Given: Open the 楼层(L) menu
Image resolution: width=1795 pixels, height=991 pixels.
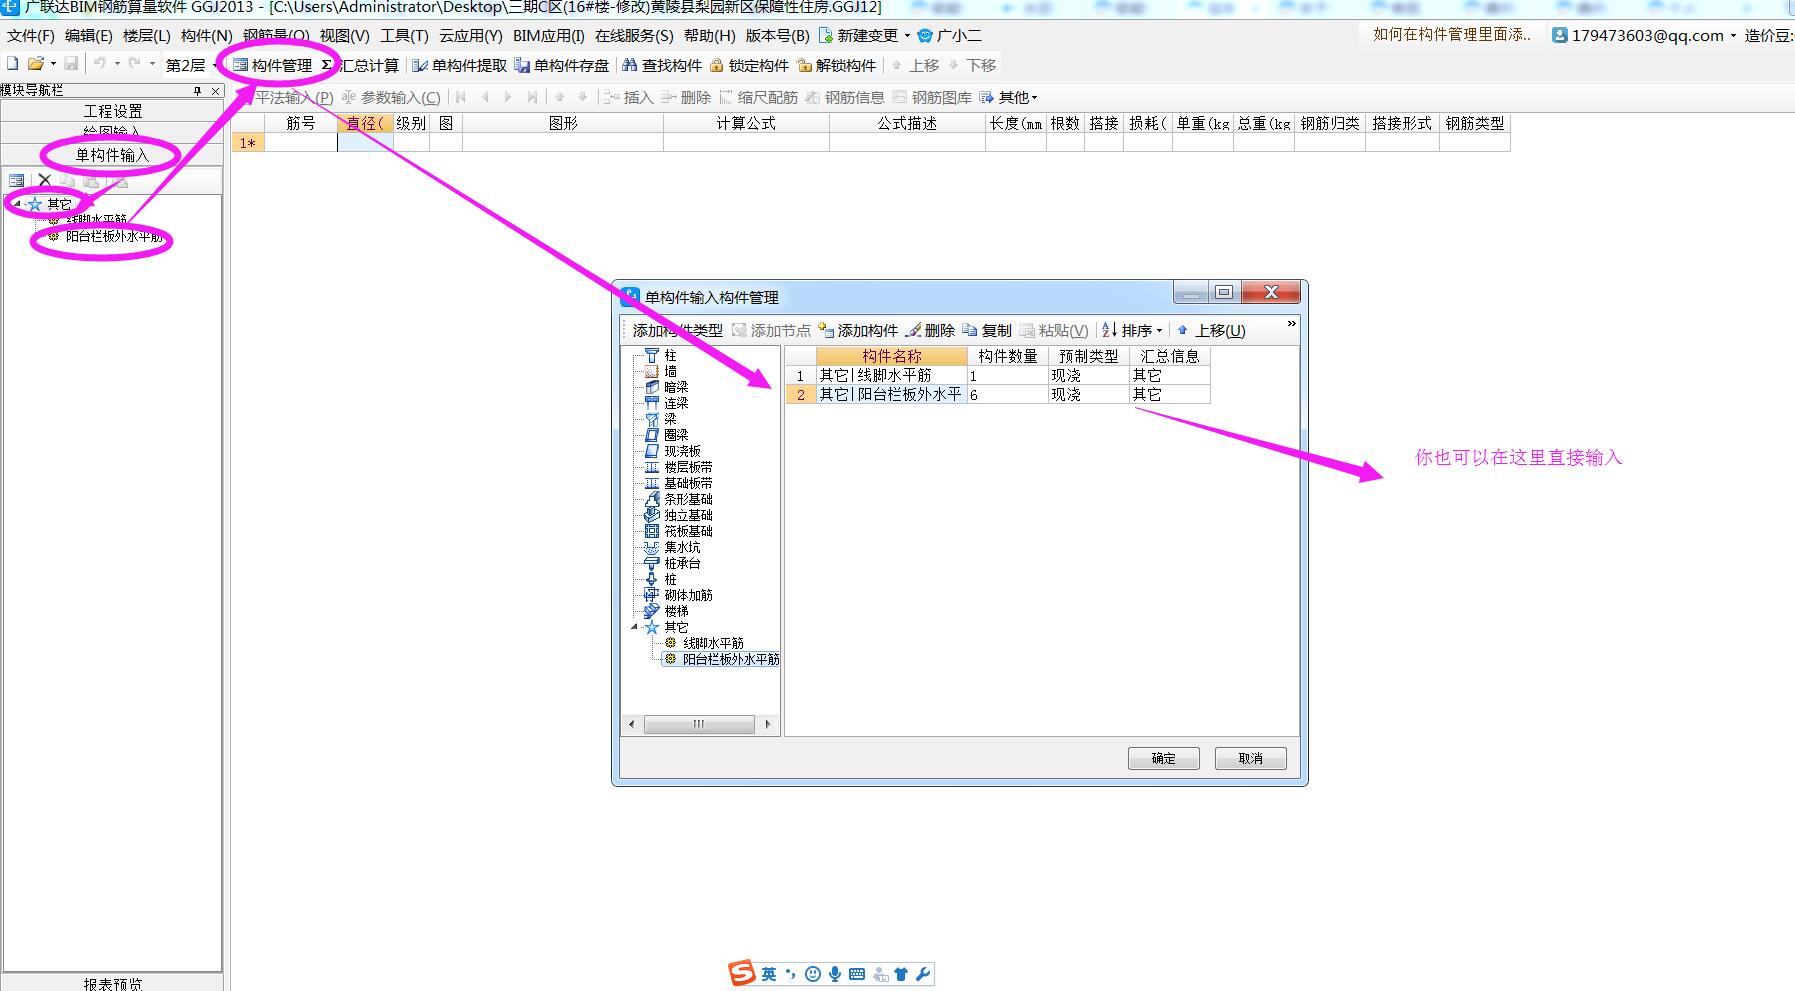Looking at the screenshot, I should tap(147, 36).
